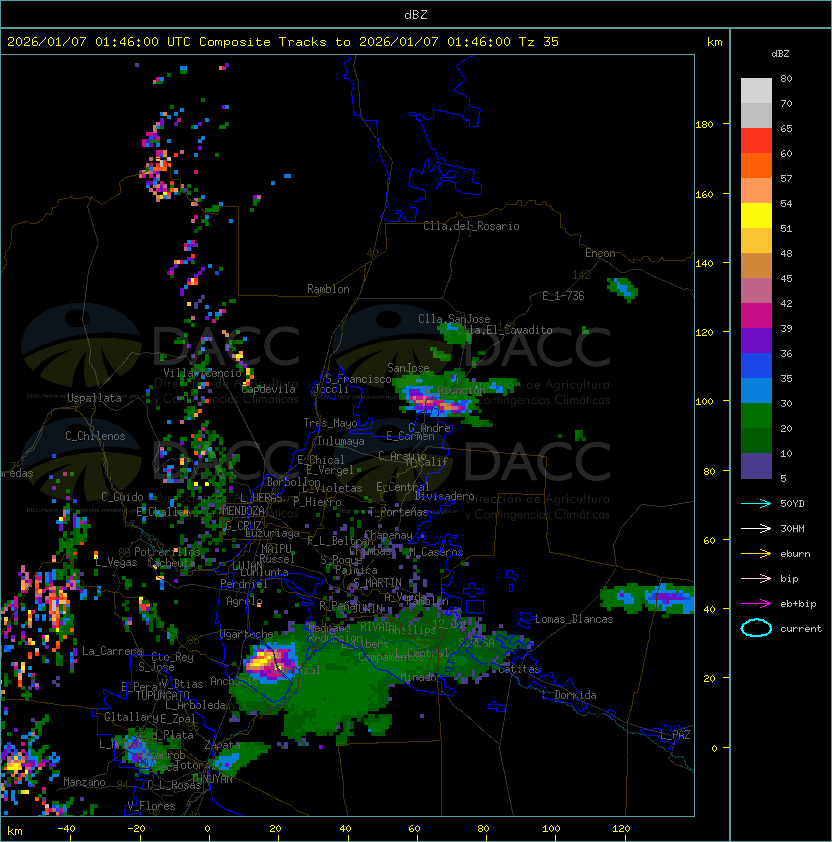Screen dimensions: 832x842
Task: Click the '50YD' legend label
Action: tap(792, 503)
